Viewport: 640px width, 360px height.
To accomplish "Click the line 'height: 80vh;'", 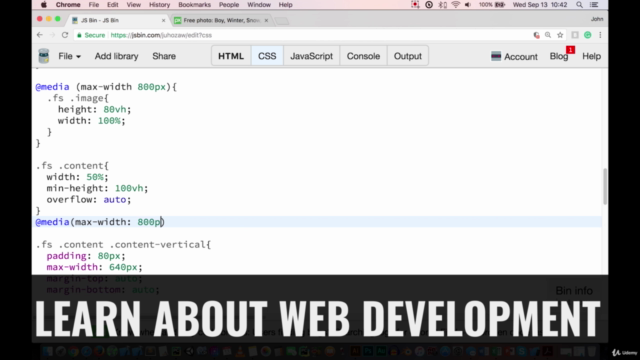I will tap(94, 109).
